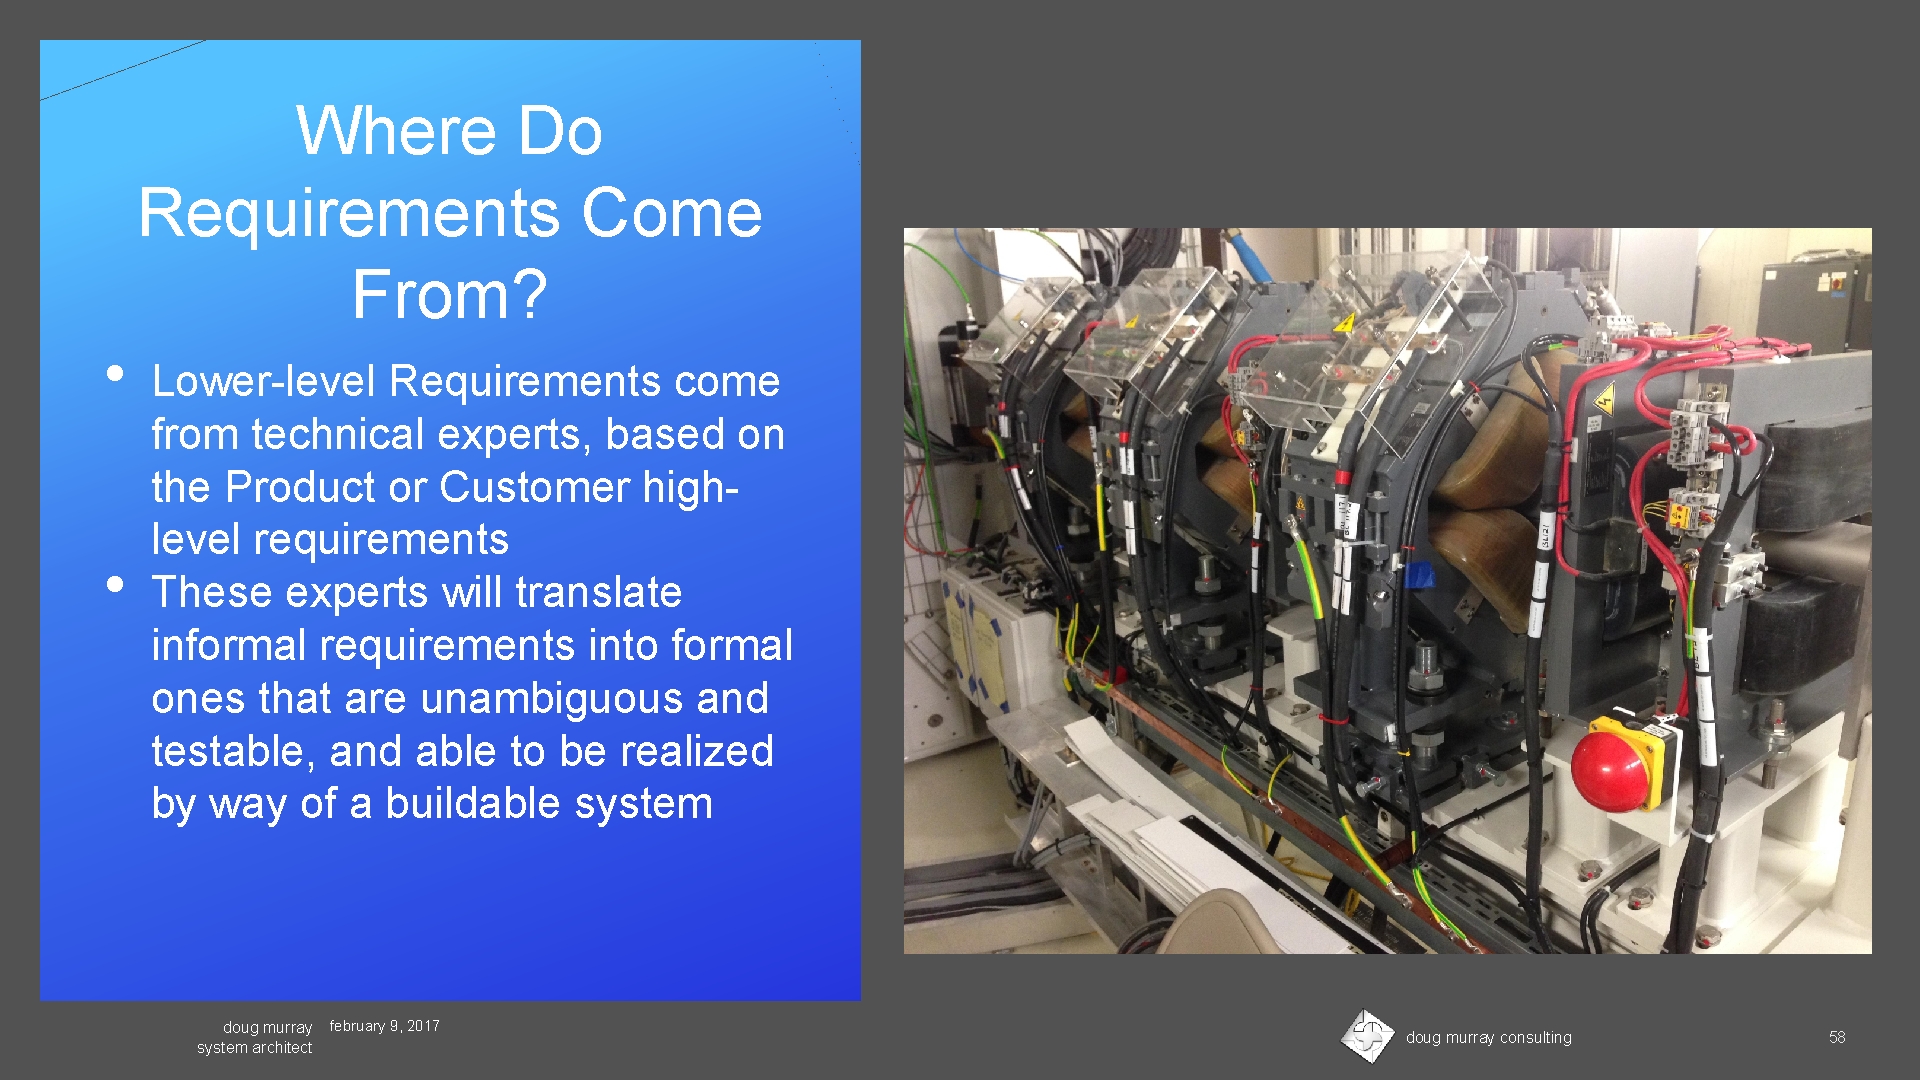Click the words 'unambiguous and' in second bullet
1920x1080 pixels.
(594, 698)
